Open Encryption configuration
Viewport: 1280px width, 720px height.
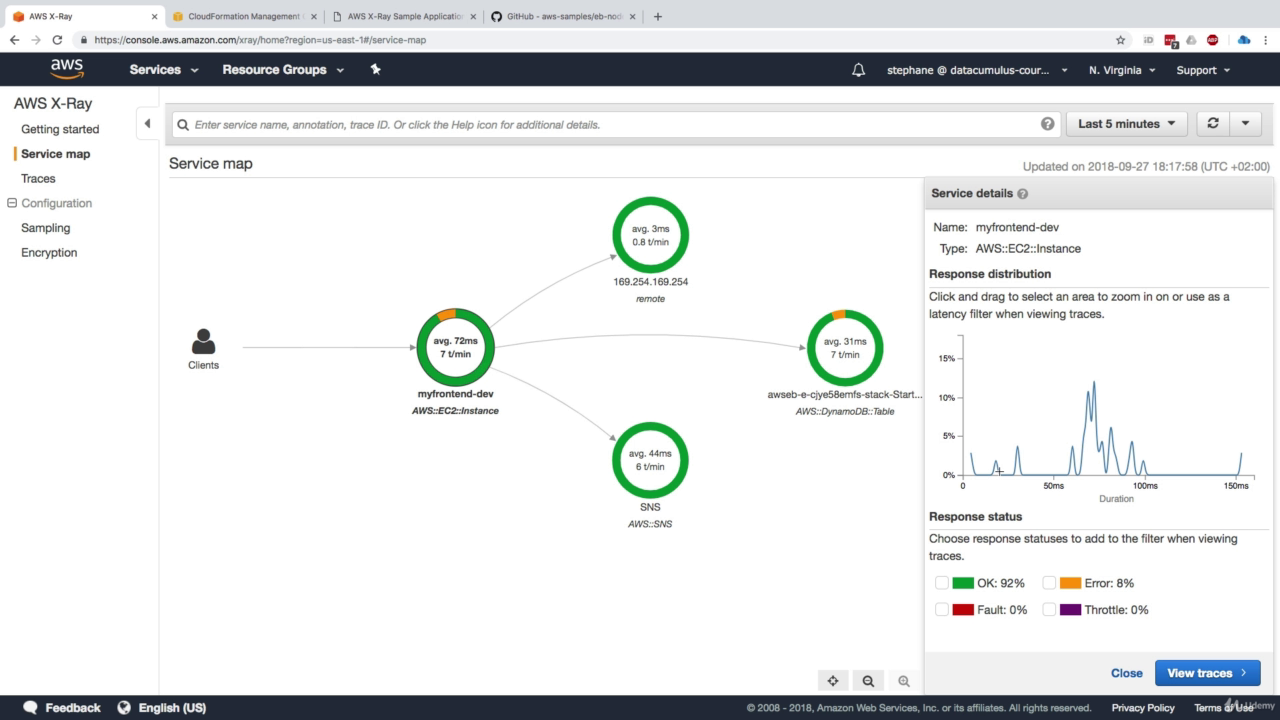point(49,253)
